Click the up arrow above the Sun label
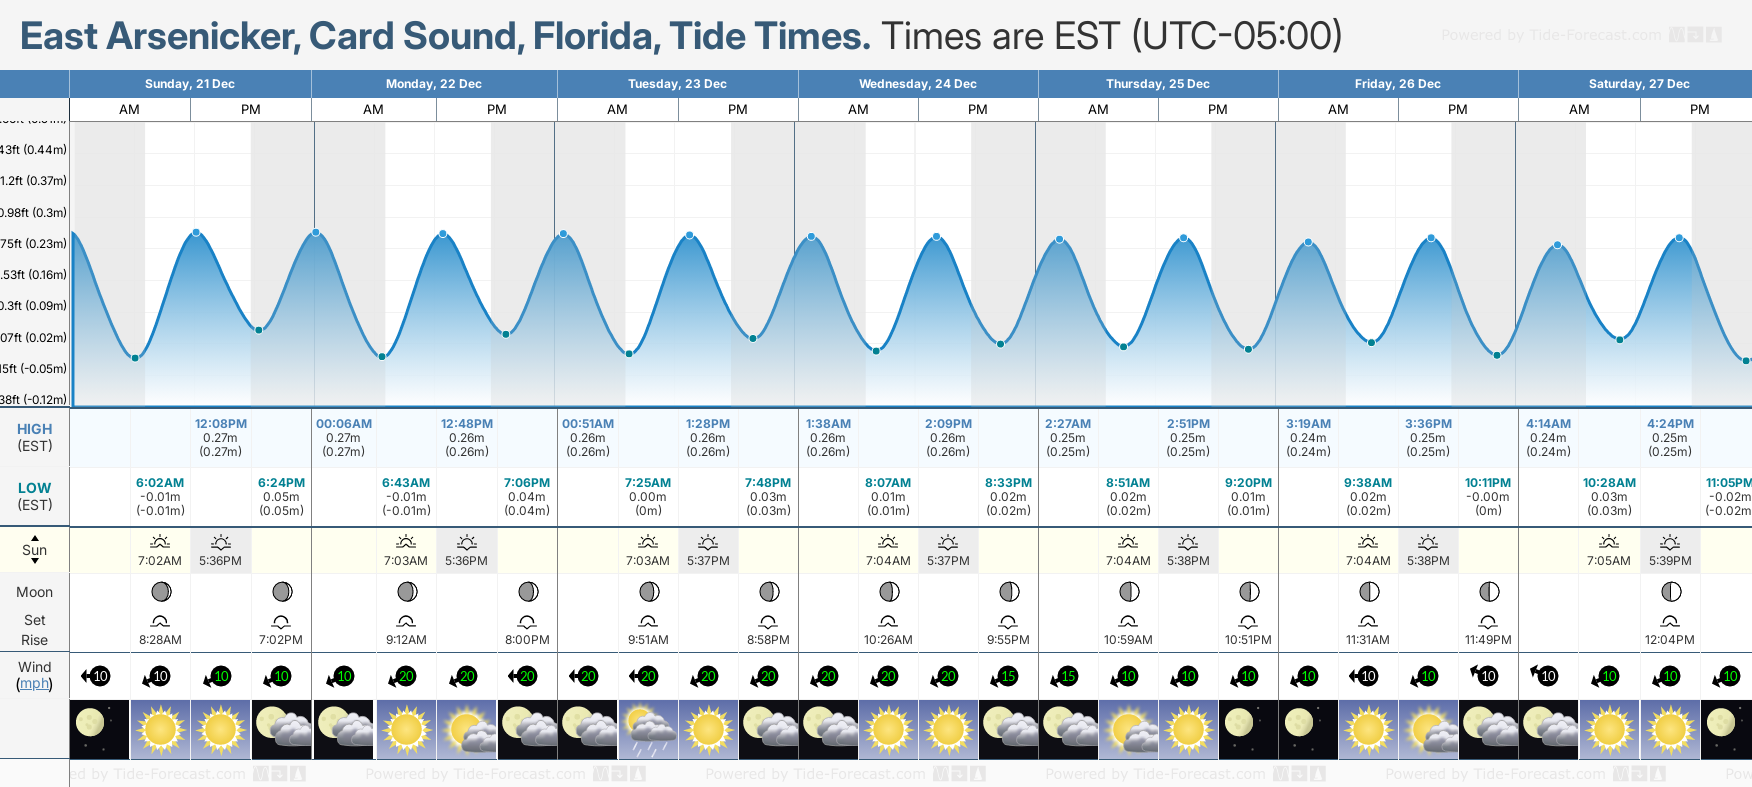 point(35,538)
